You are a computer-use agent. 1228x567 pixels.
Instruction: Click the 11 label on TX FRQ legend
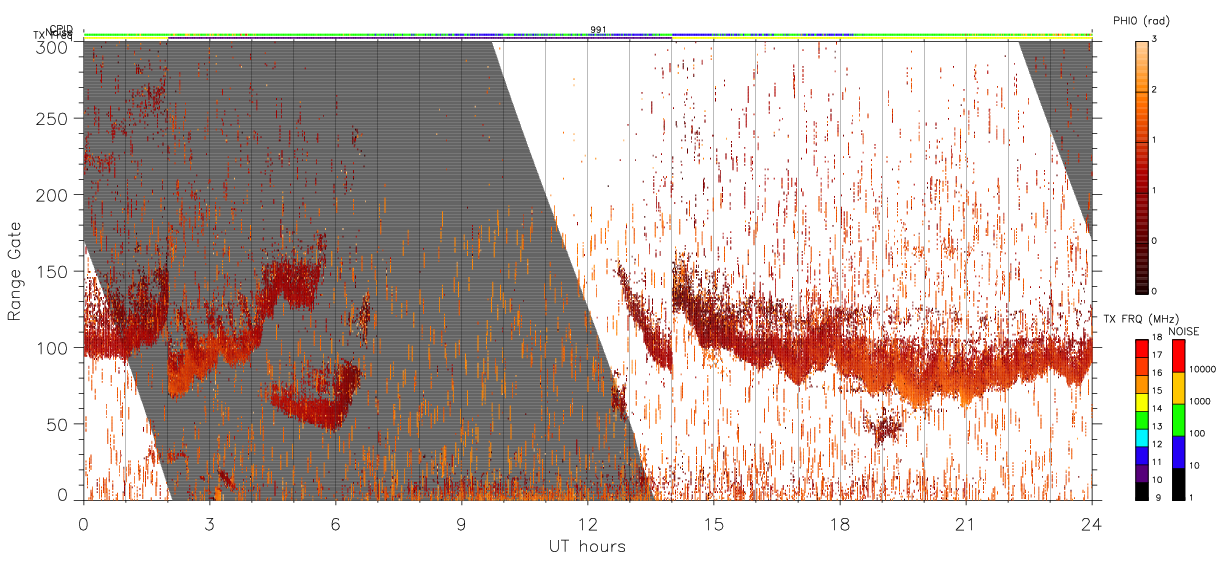(x=1157, y=462)
